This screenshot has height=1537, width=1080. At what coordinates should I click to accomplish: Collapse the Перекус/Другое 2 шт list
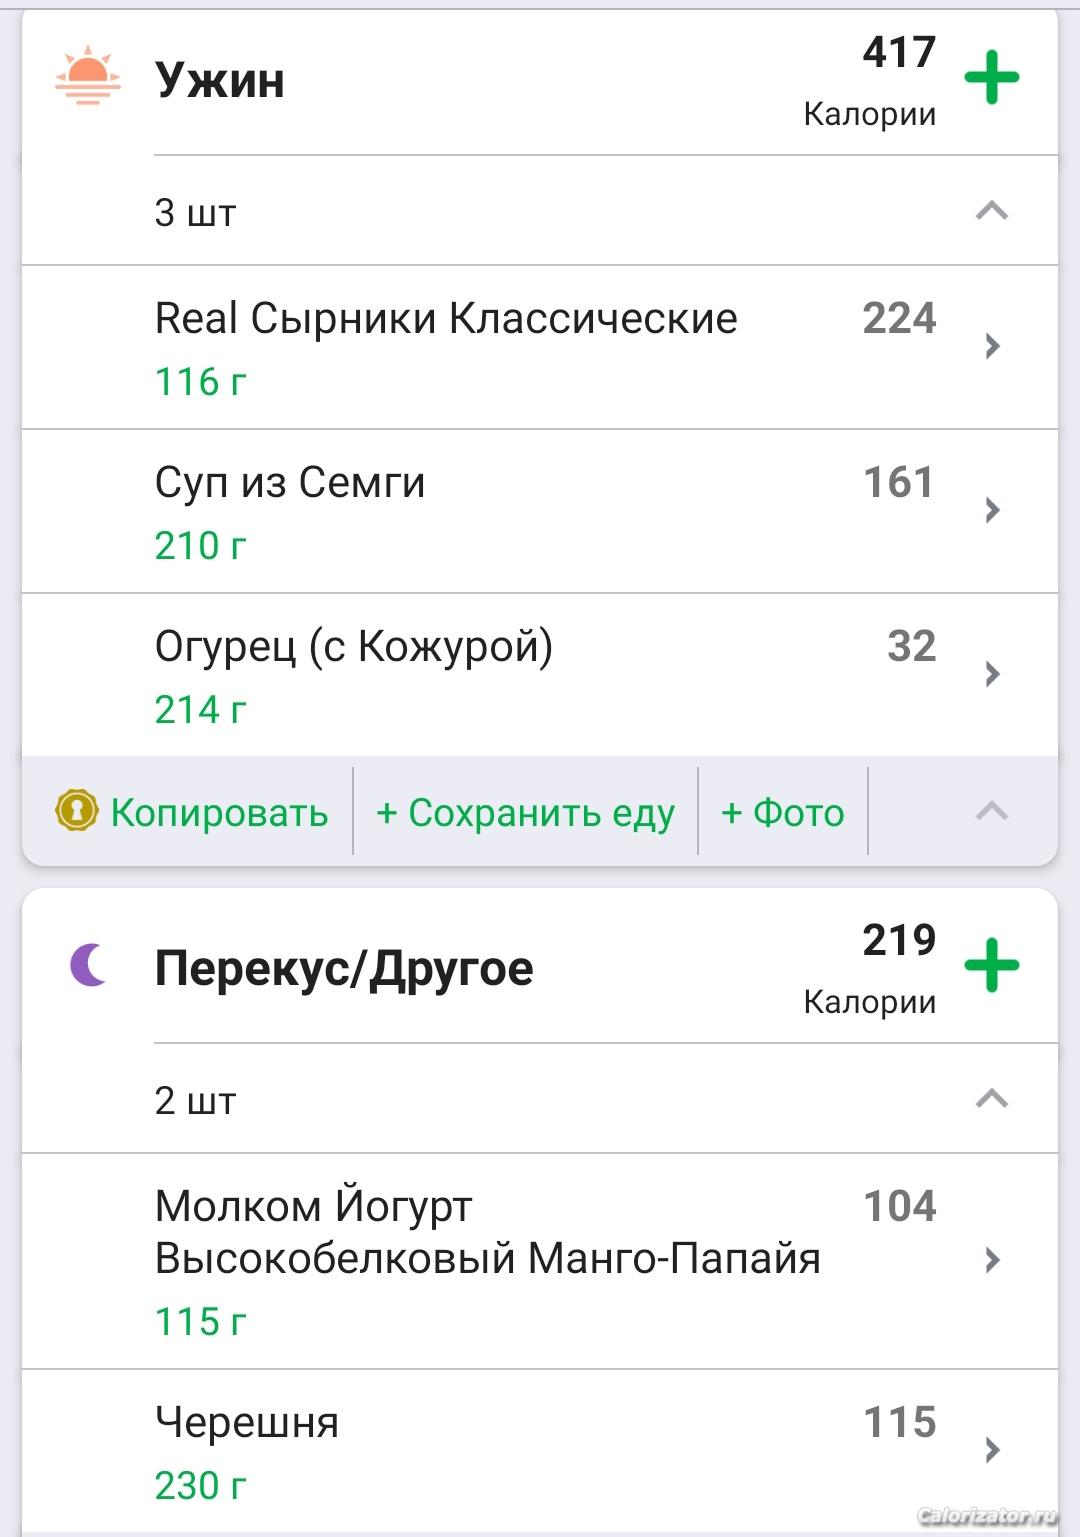(991, 1099)
